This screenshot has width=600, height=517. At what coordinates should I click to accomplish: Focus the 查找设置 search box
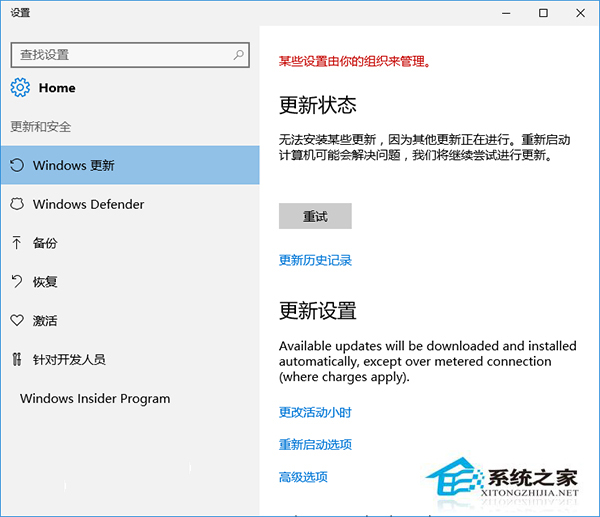point(130,55)
